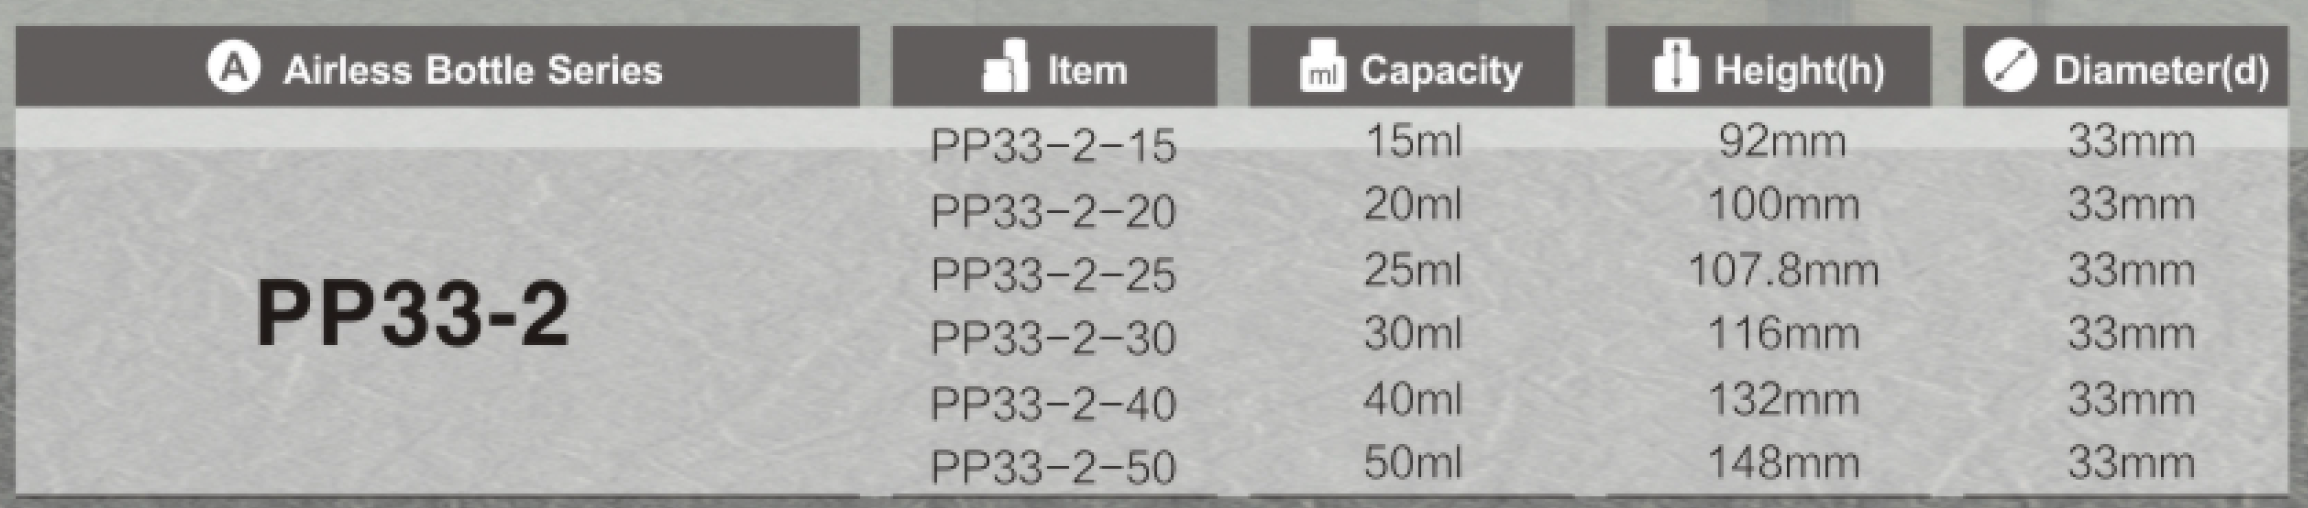Image resolution: width=2308 pixels, height=508 pixels.
Task: Click the ml bottle icon beside Capacity
Action: 1322,66
